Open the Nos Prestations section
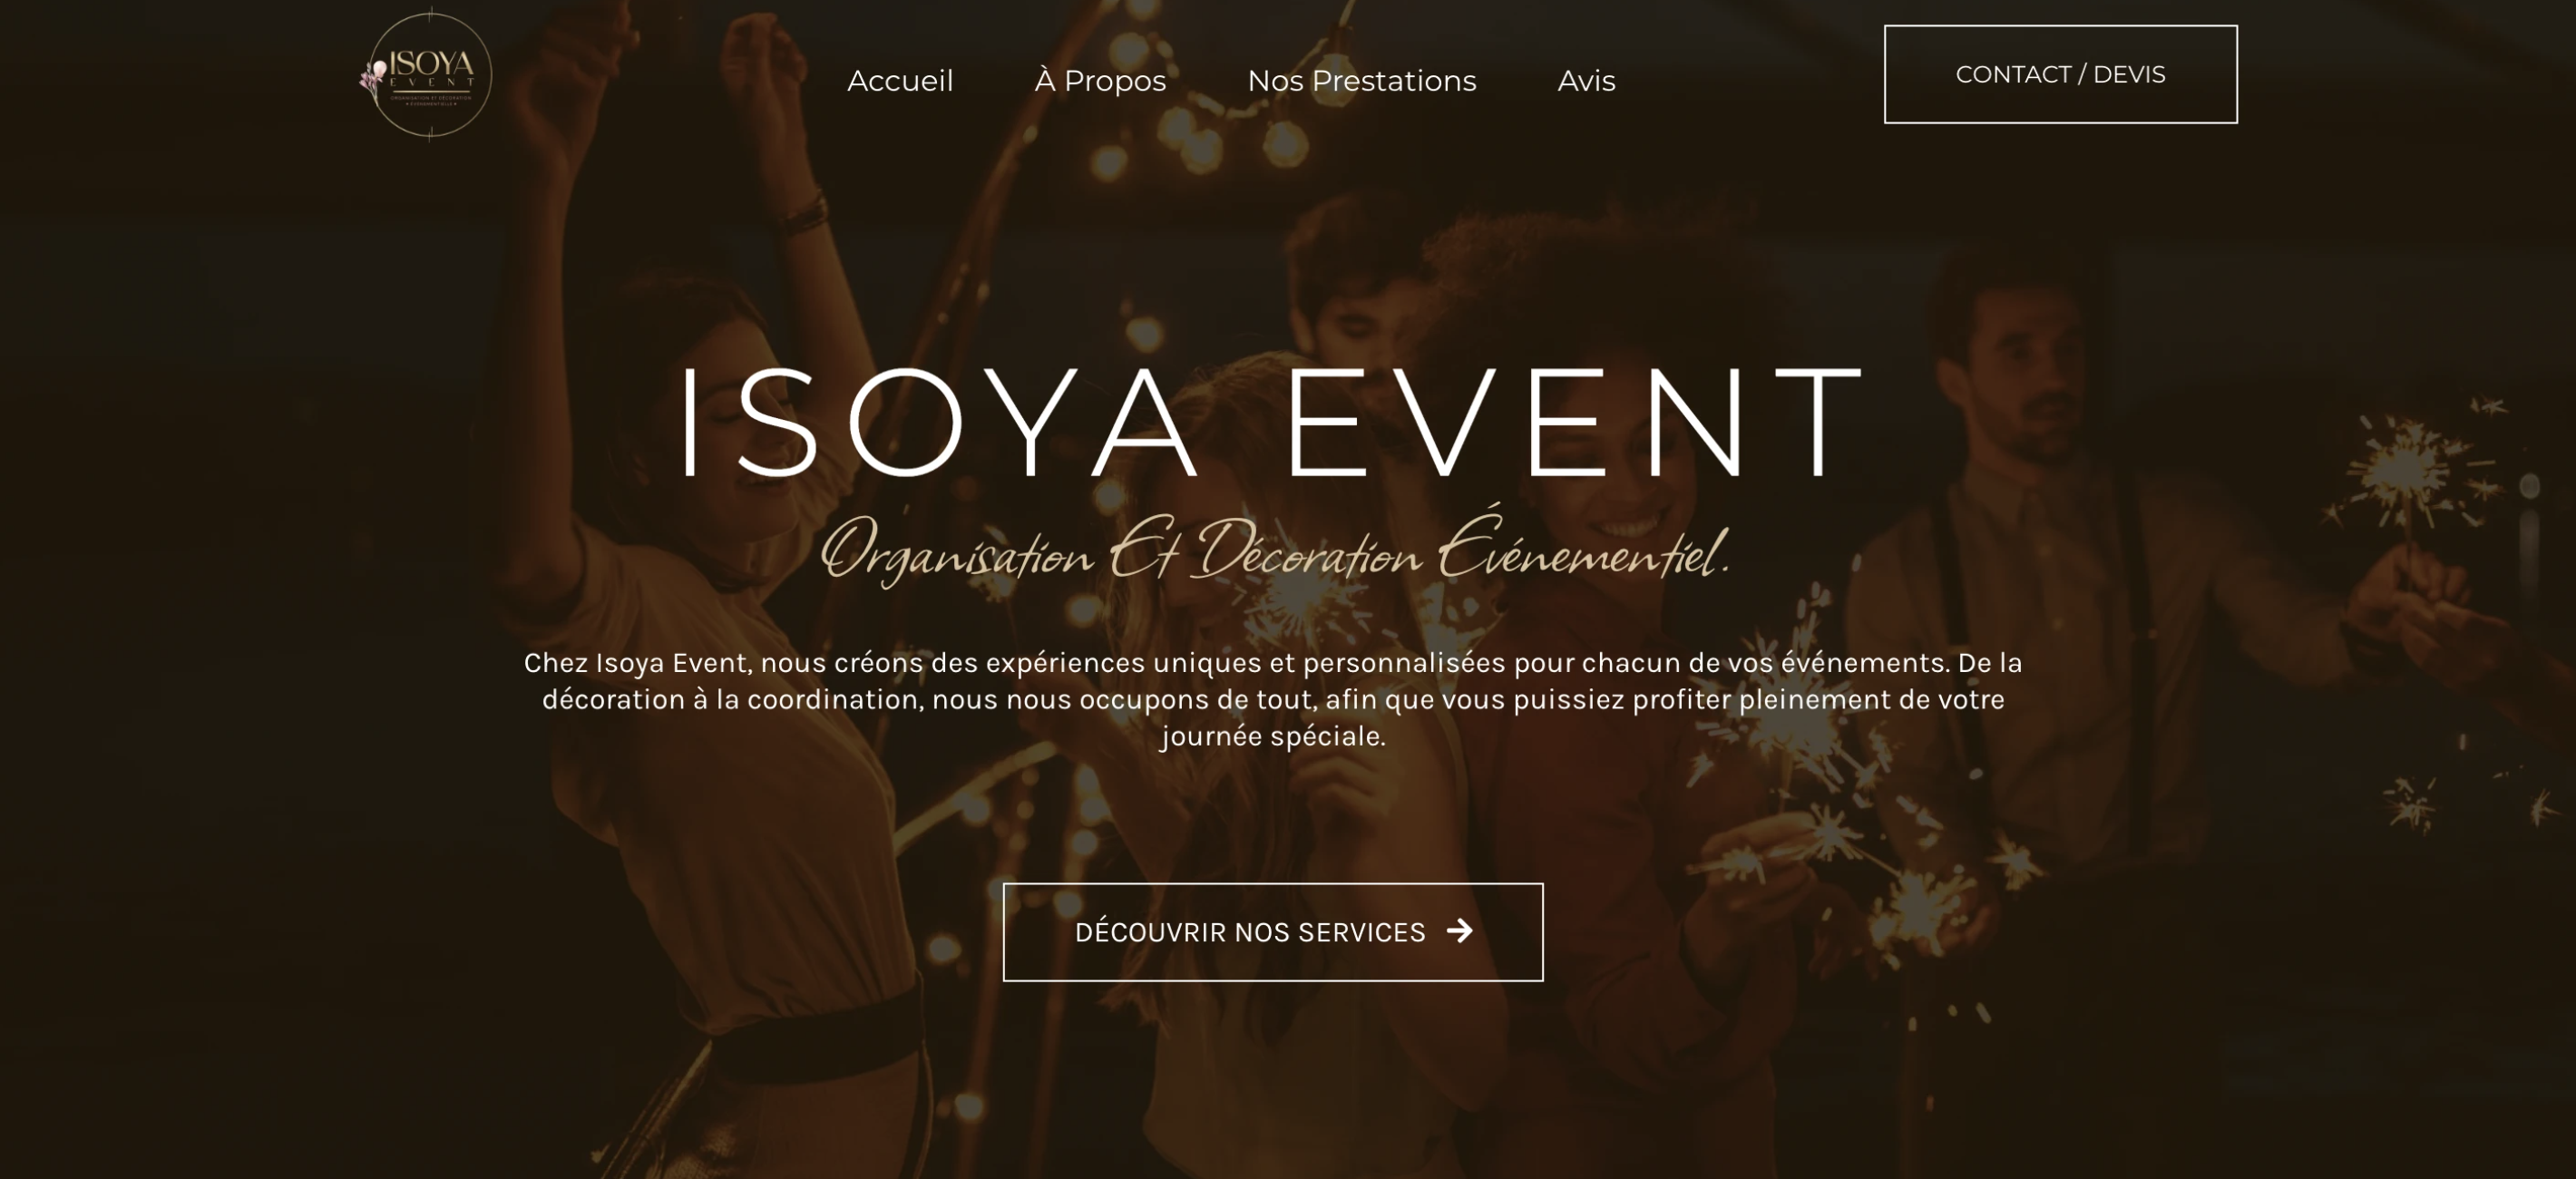The height and width of the screenshot is (1179, 2576). pos(1361,81)
